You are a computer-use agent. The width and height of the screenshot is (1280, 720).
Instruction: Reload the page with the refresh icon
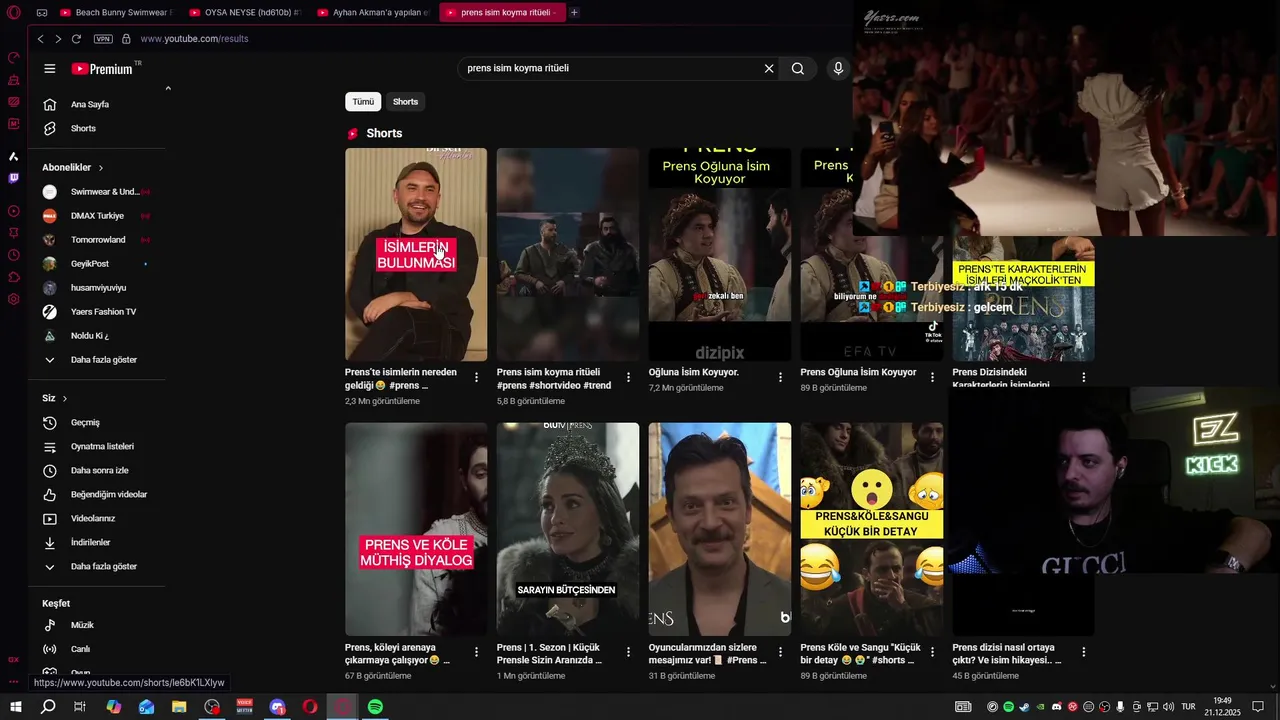point(76,39)
